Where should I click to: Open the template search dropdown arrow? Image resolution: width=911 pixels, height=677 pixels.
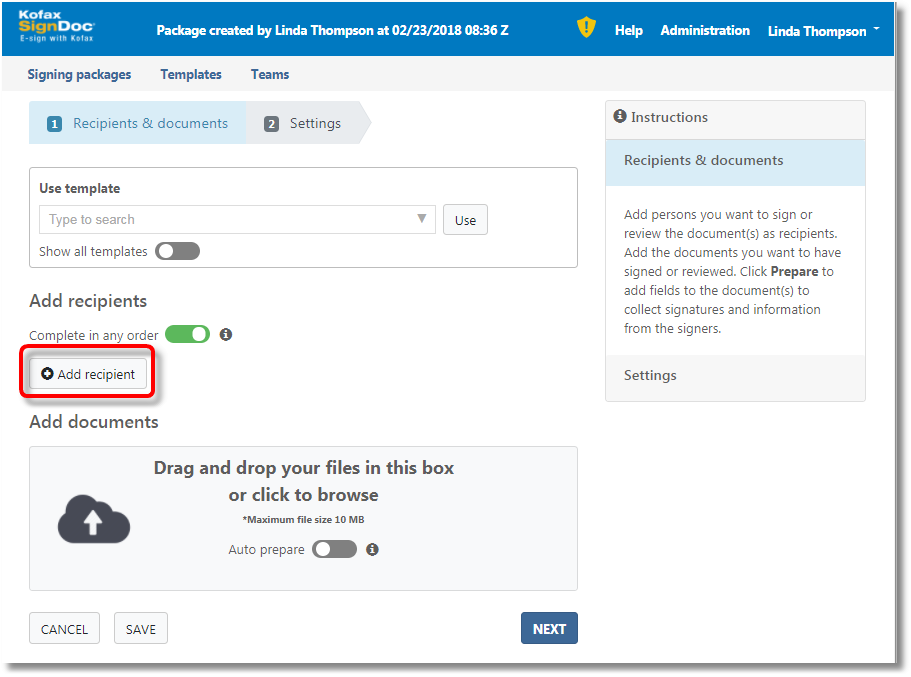(x=422, y=219)
